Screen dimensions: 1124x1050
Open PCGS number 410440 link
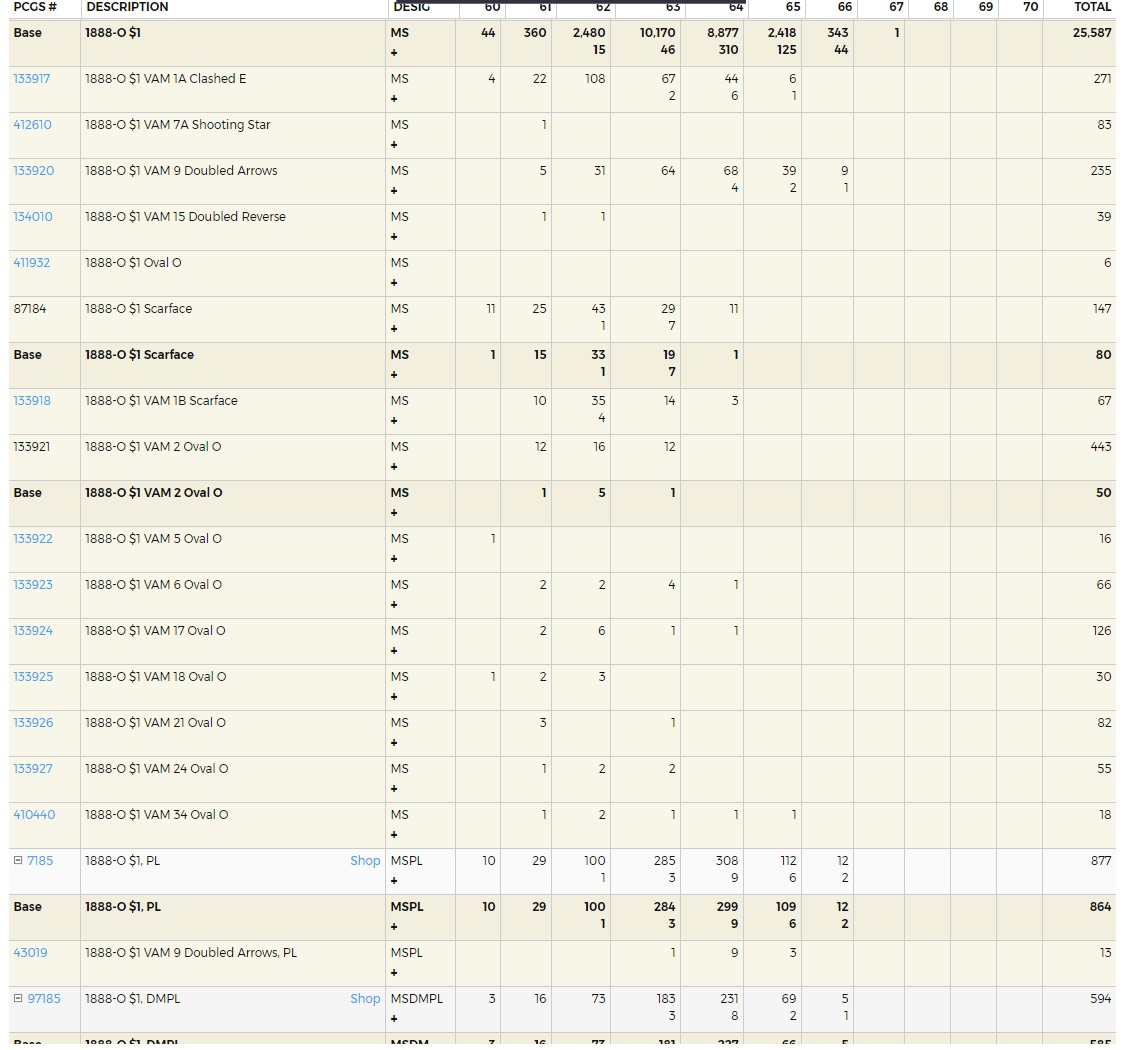(x=34, y=814)
